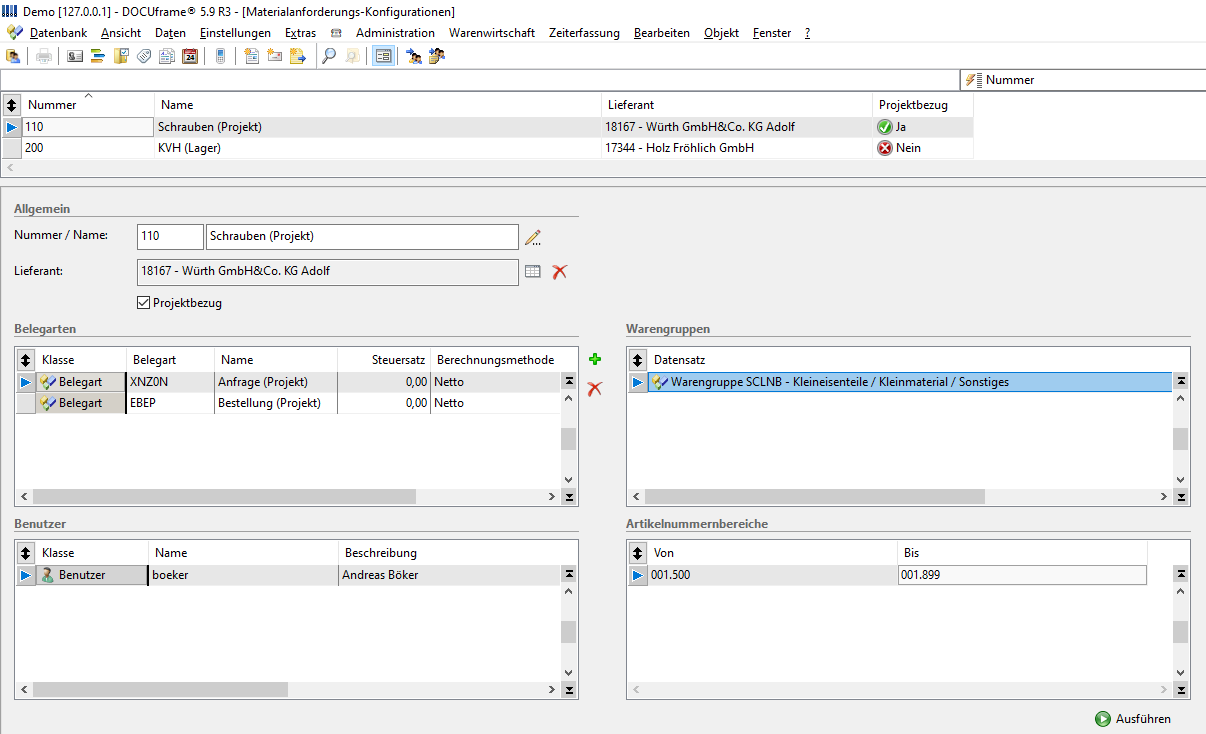Viewport: 1206px width, 734px height.
Task: Click the Bis field showing 001.899
Action: tap(1022, 575)
